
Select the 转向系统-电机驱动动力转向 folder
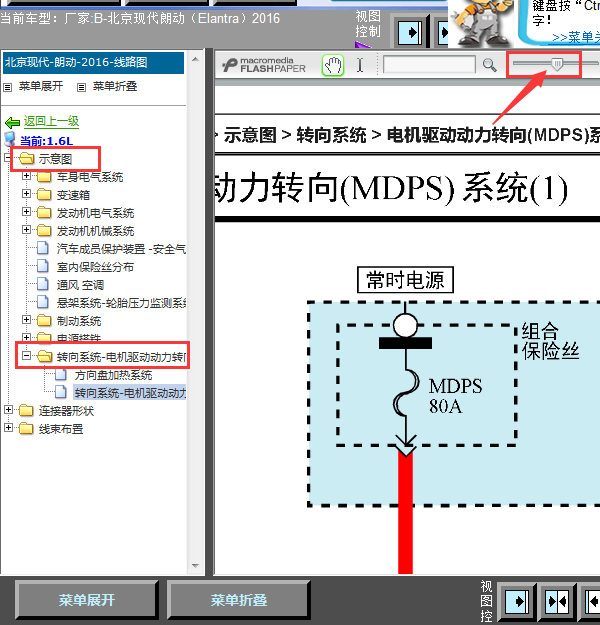tap(121, 357)
